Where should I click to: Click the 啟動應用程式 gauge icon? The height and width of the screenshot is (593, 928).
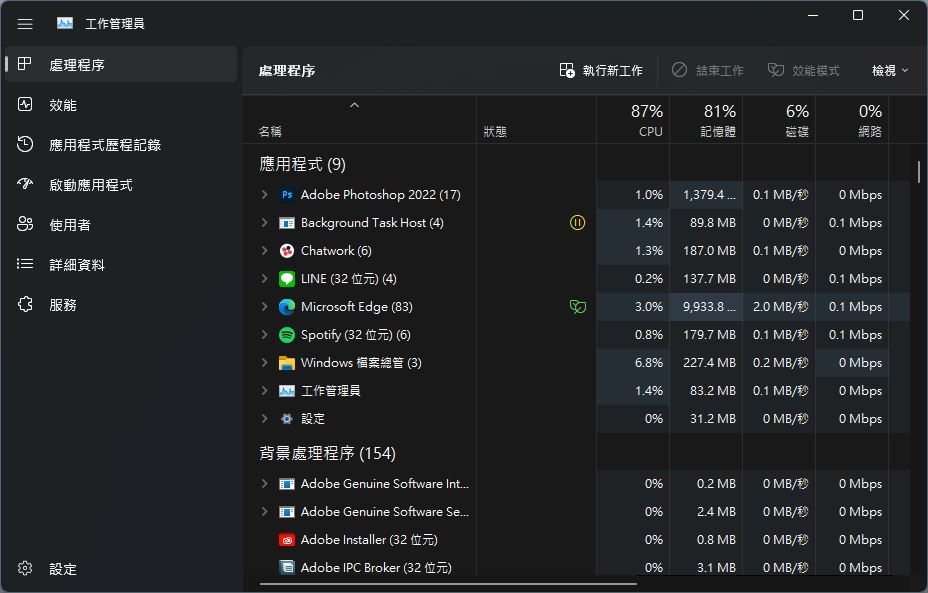25,184
